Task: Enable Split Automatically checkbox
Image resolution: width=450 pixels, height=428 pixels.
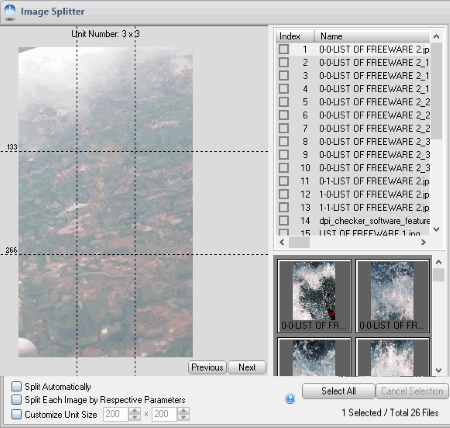Action: click(x=16, y=386)
